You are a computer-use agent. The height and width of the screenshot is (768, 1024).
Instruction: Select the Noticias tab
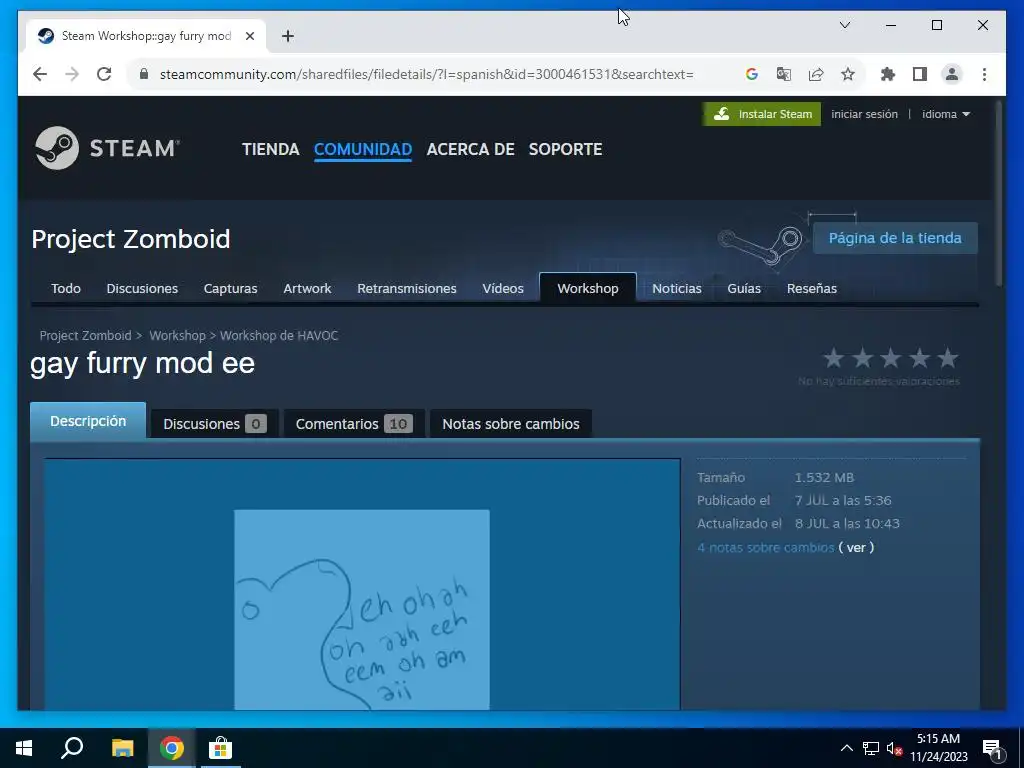click(x=677, y=289)
